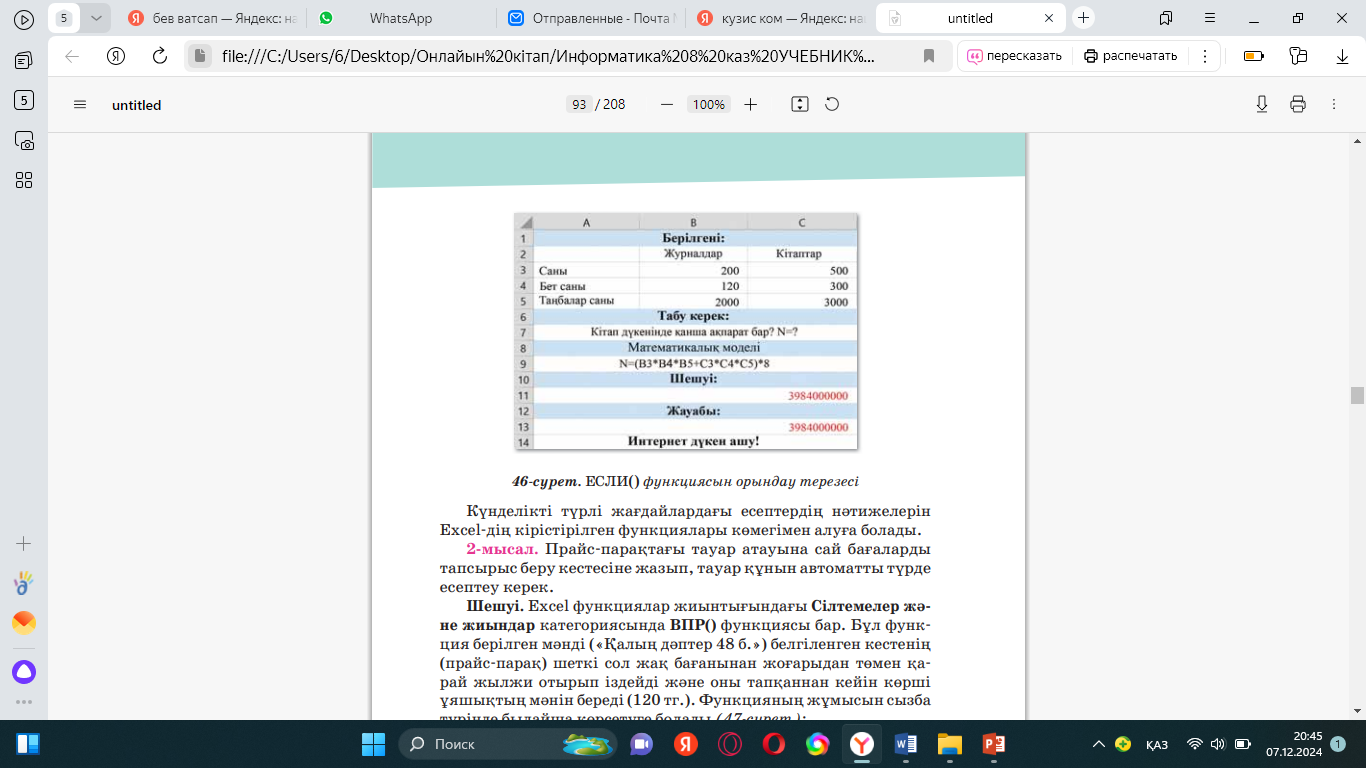Open the address bar extra options menu
Image resolution: width=1366 pixels, height=768 pixels.
pyautogui.click(x=1205, y=56)
